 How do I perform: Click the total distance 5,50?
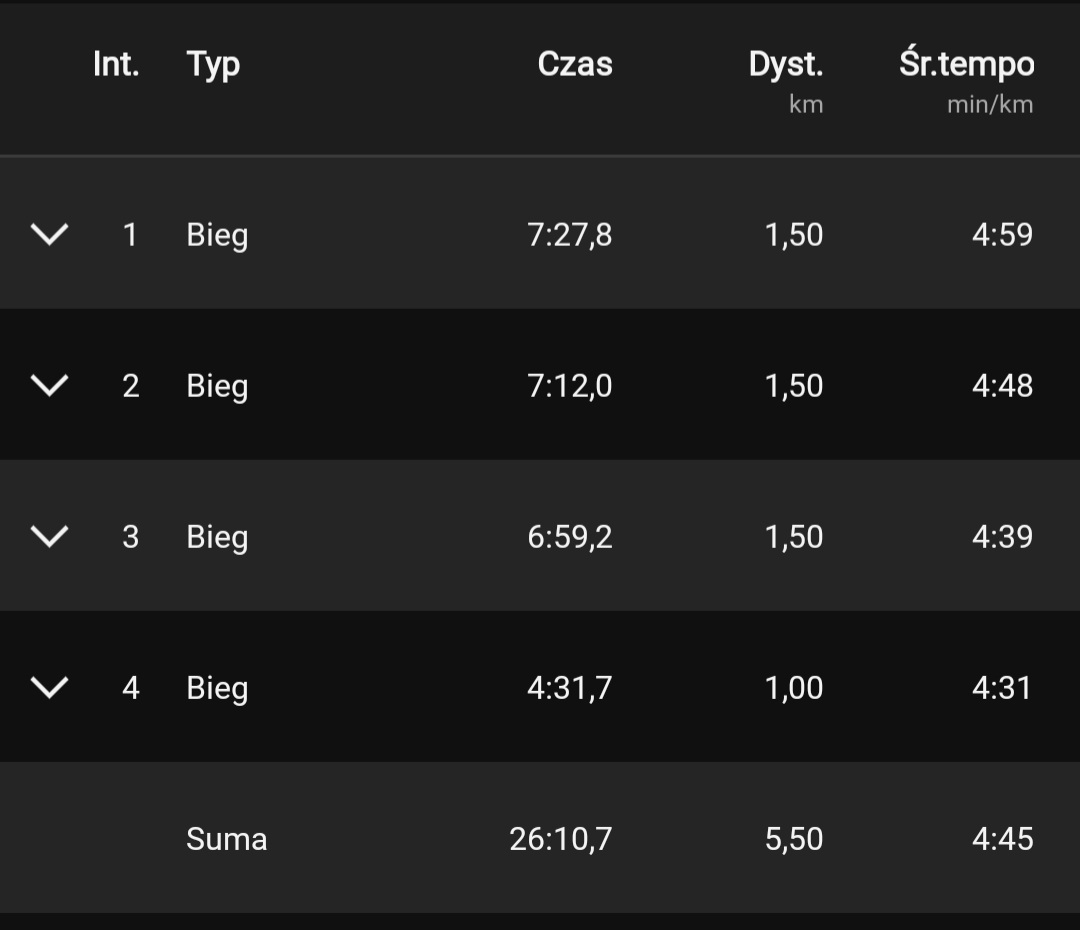click(x=794, y=839)
